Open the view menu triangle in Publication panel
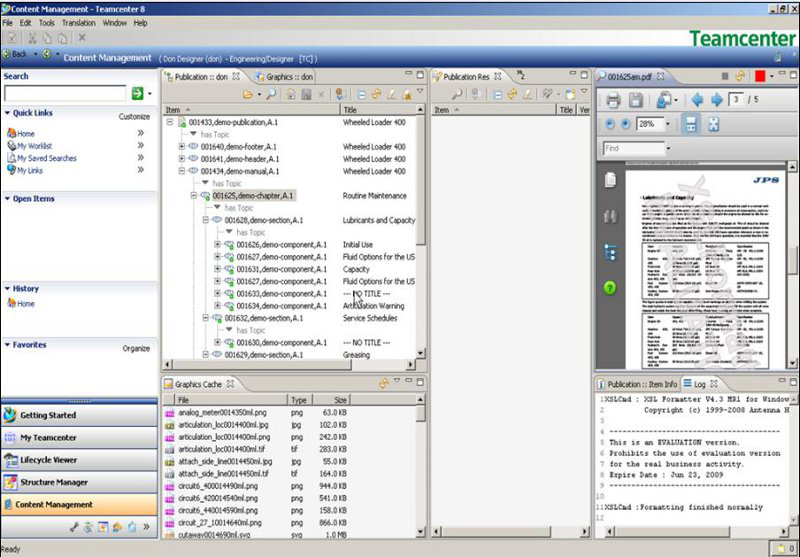The width and height of the screenshot is (800, 557). click(420, 92)
